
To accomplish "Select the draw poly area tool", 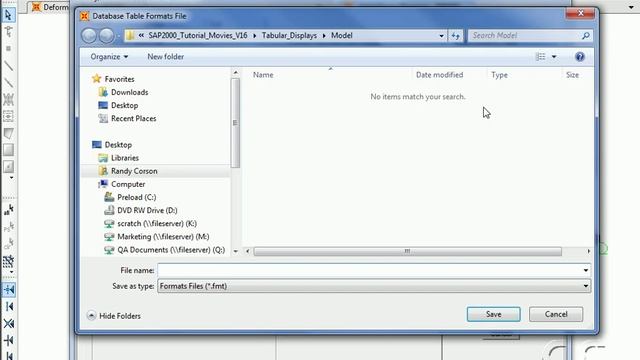I will click(8, 133).
